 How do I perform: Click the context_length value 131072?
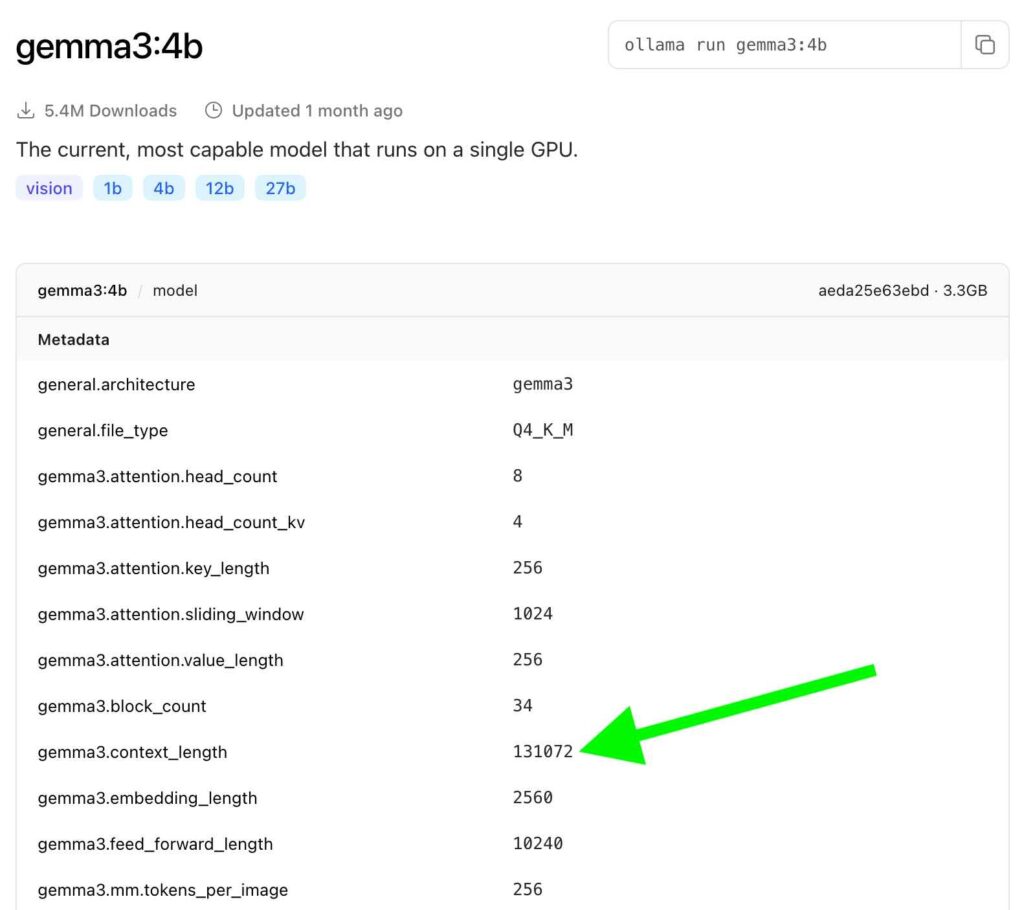(543, 751)
